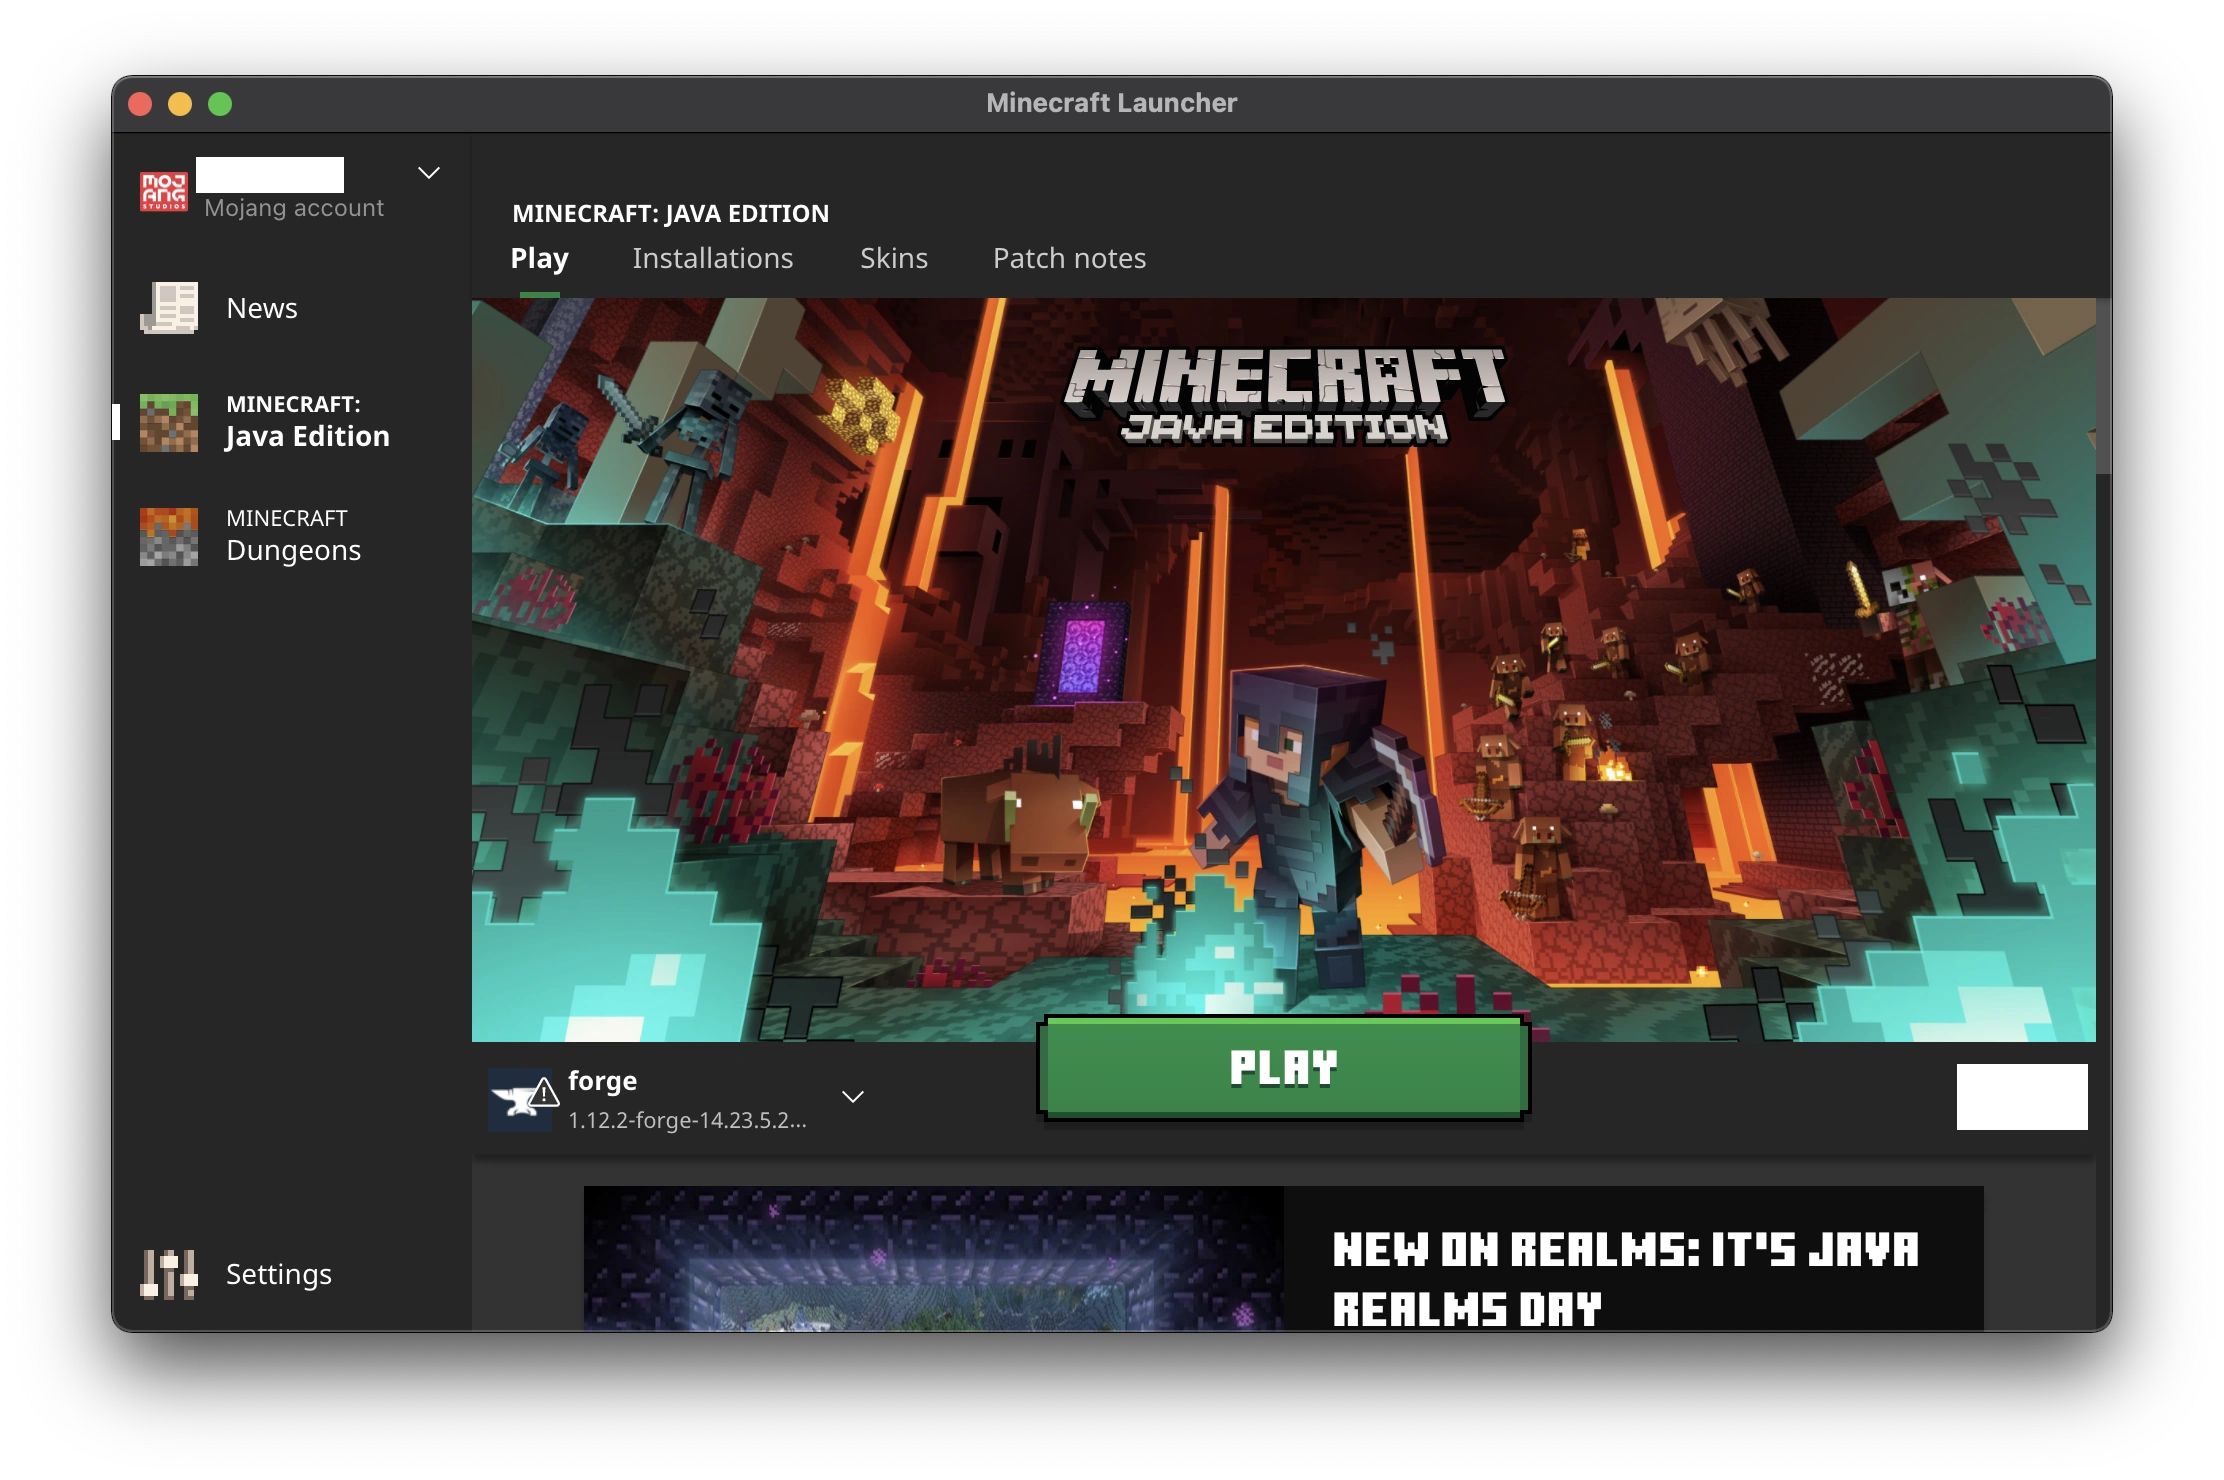This screenshot has width=2224, height=1480.
Task: Click the green full-screen window control
Action: coord(220,103)
